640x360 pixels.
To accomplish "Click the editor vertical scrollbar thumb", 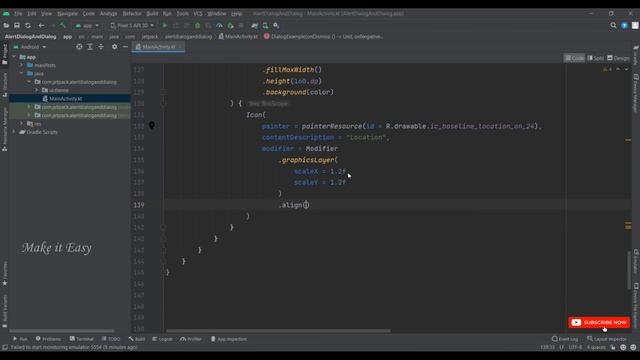I will [629, 271].
